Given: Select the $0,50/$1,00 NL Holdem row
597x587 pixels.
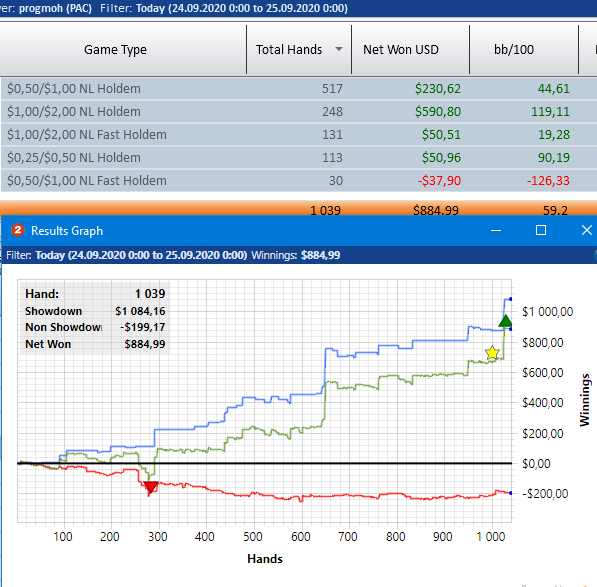Looking at the screenshot, I should (x=298, y=89).
